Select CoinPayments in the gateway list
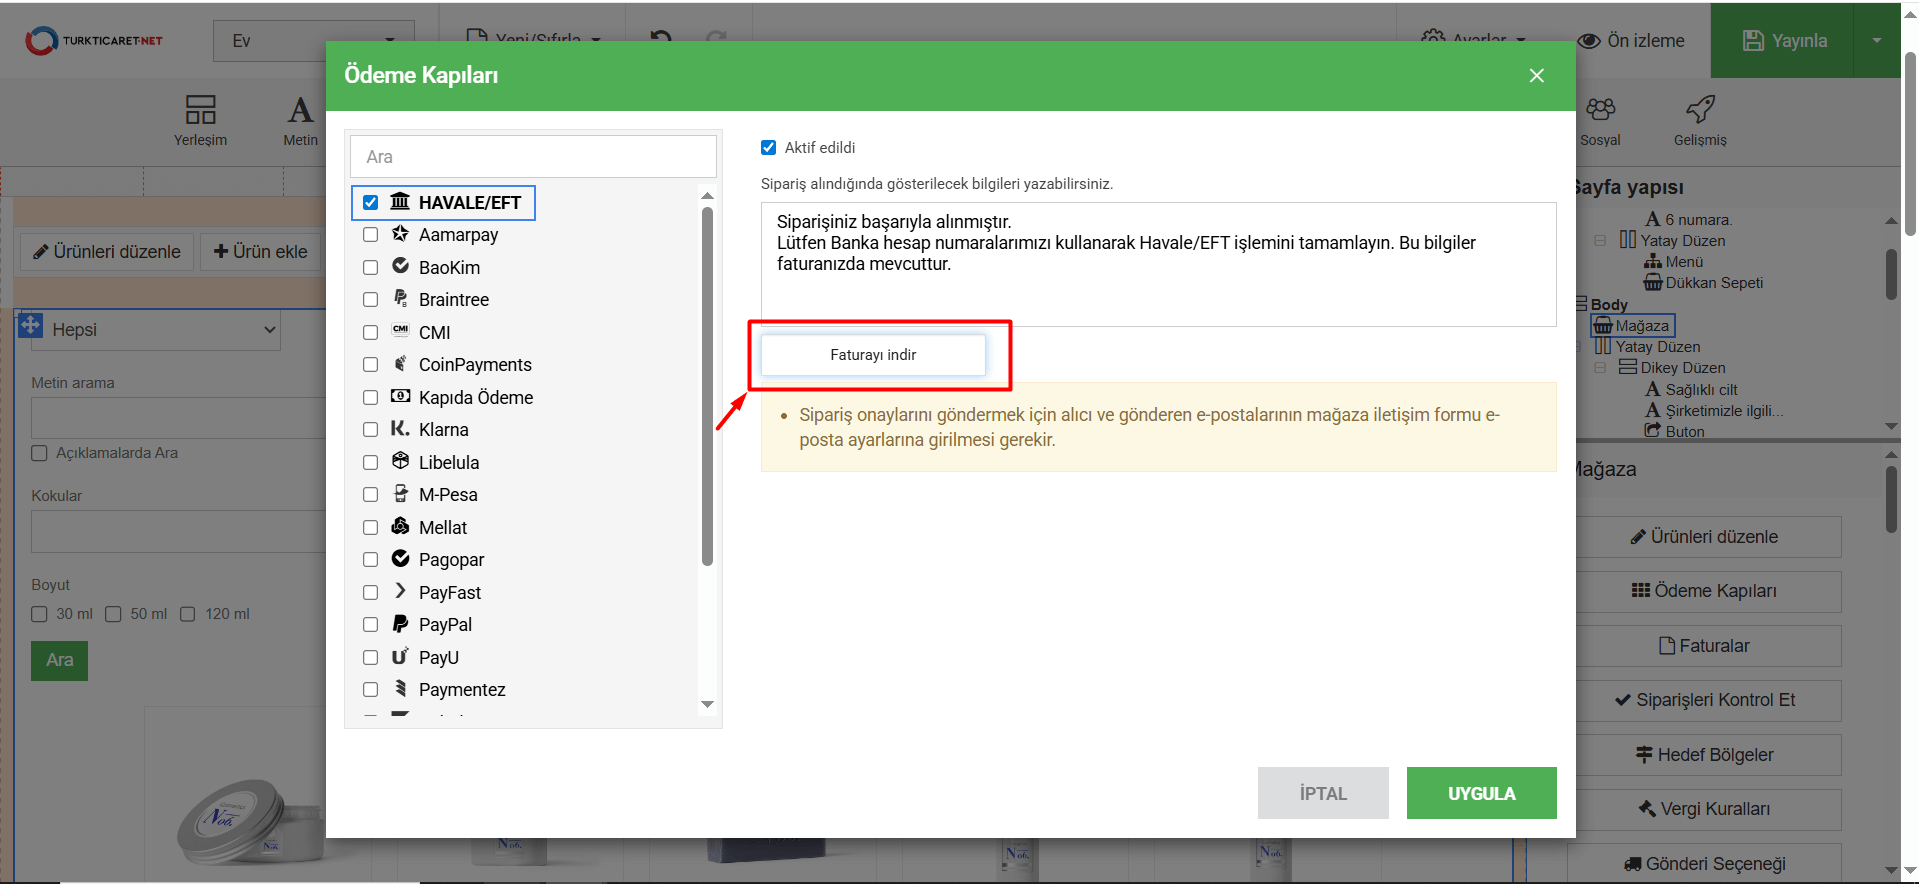The height and width of the screenshot is (884, 1919). (x=474, y=365)
